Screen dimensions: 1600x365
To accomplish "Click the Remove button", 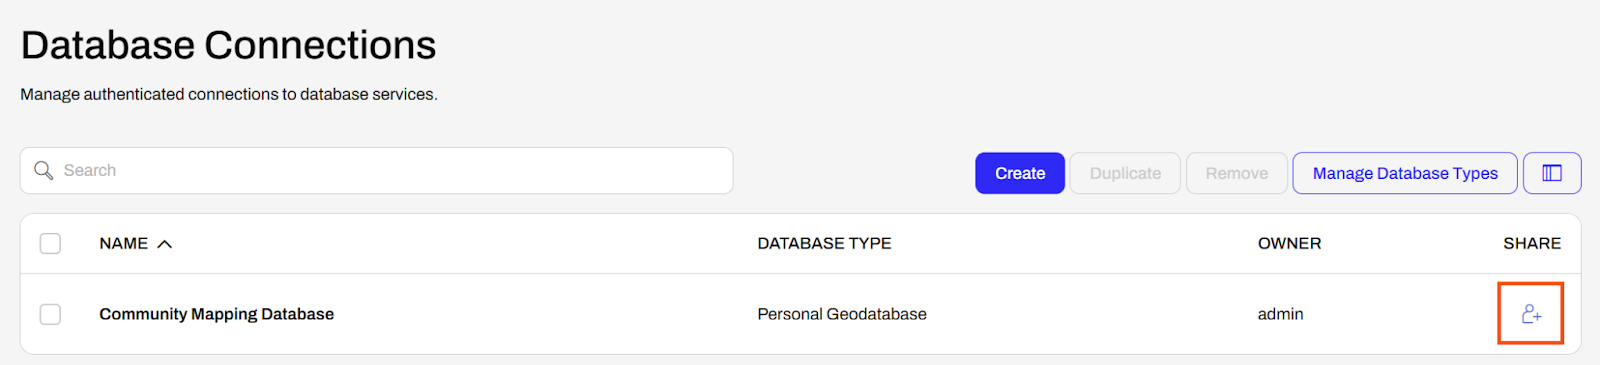I will click(1237, 173).
